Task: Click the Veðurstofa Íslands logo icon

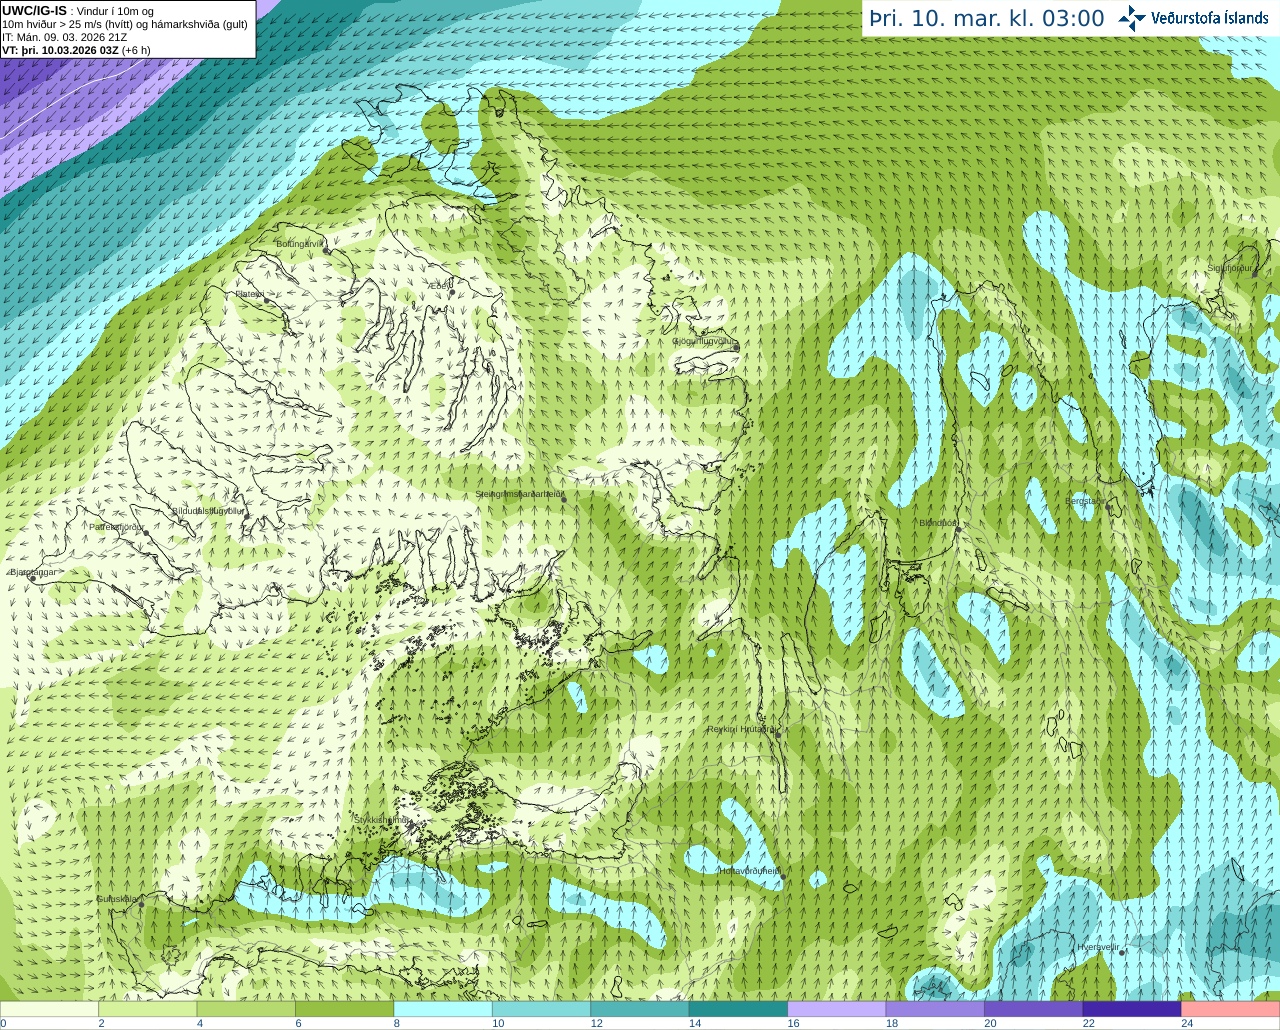Action: [x=1132, y=18]
